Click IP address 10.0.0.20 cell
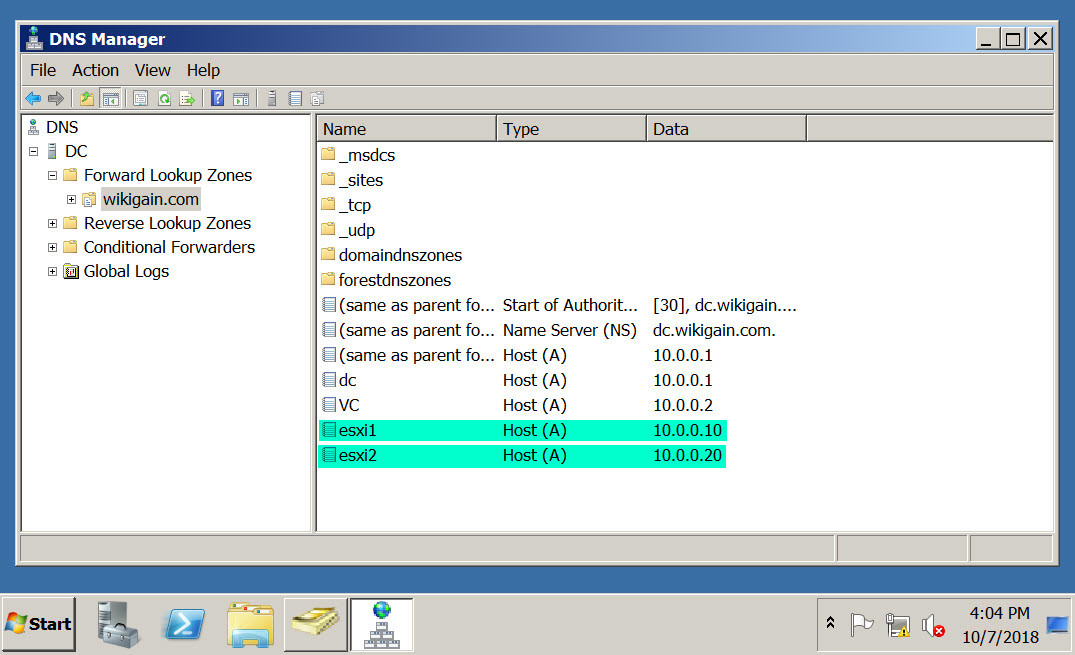 pyautogui.click(x=688, y=455)
